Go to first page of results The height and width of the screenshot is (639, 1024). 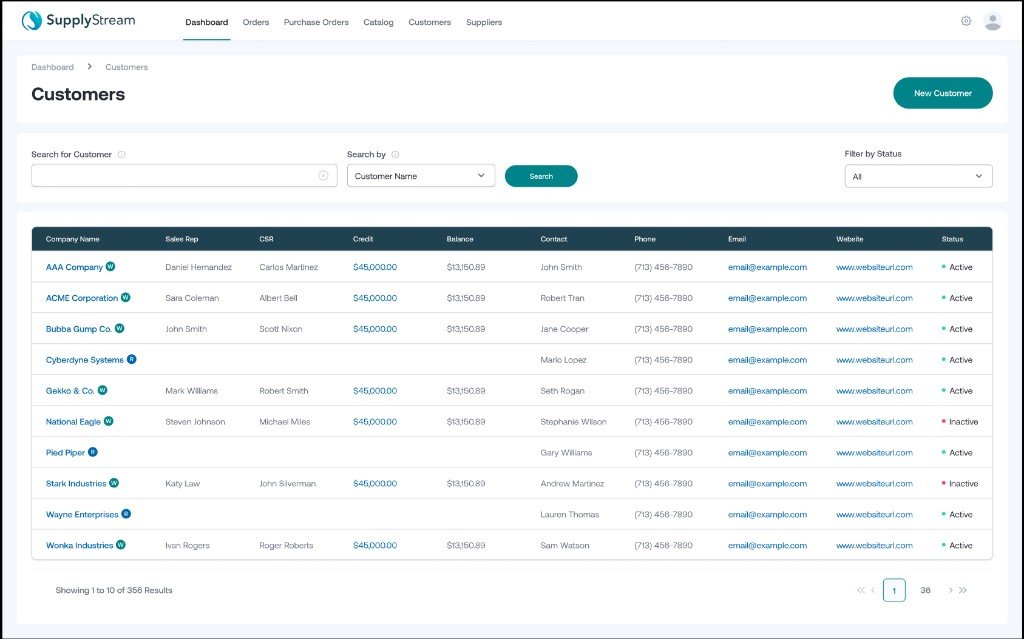tap(860, 590)
